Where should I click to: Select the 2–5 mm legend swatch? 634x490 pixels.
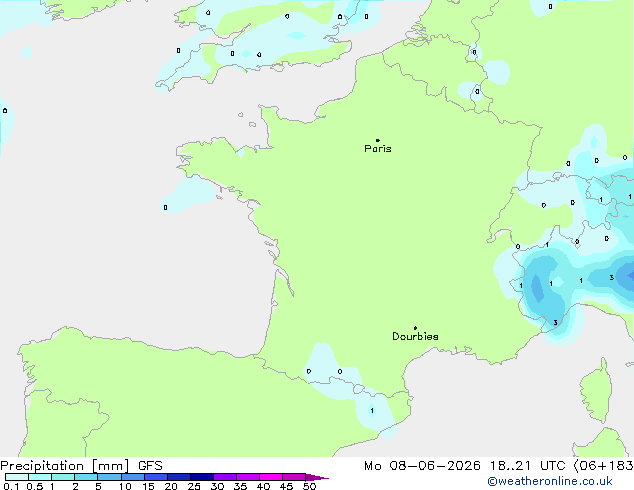[86, 477]
